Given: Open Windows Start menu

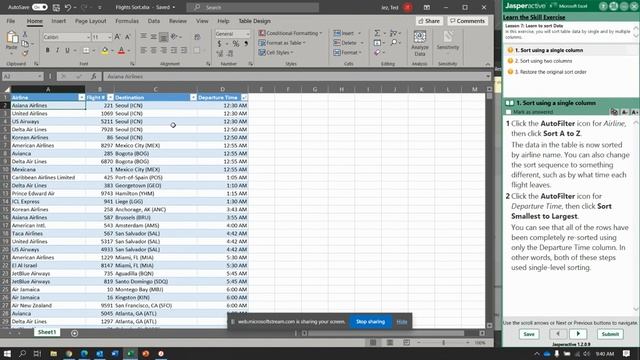Looking at the screenshot, I should (x=7, y=353).
